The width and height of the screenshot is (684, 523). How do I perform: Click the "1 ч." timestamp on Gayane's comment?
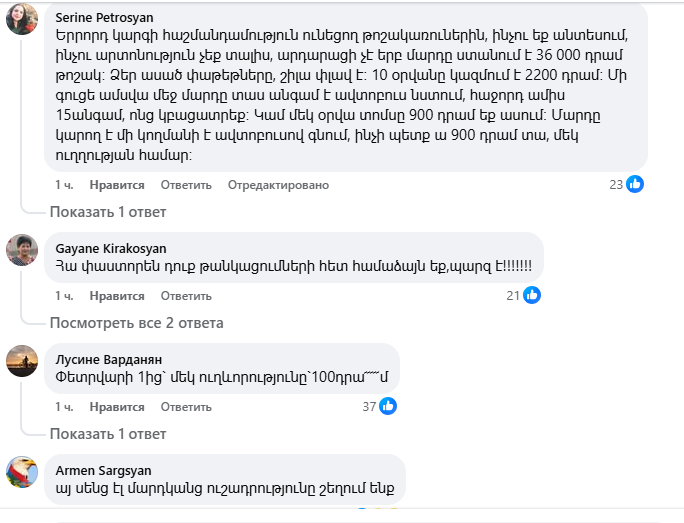tap(64, 296)
